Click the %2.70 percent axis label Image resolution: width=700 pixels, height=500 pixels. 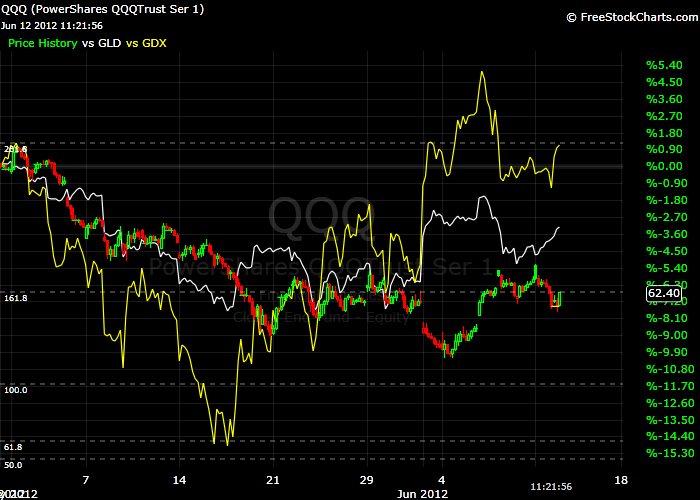[x=664, y=116]
